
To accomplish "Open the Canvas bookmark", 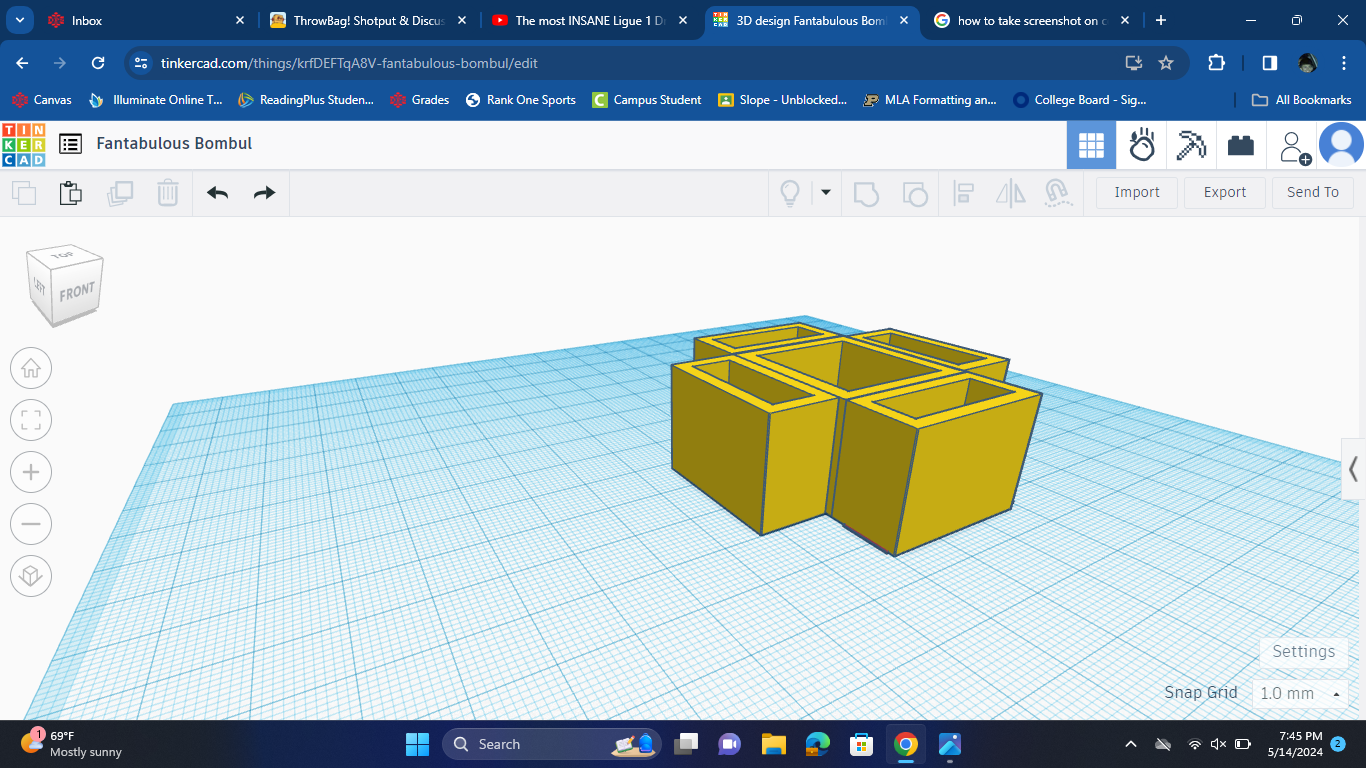I will 42,100.
